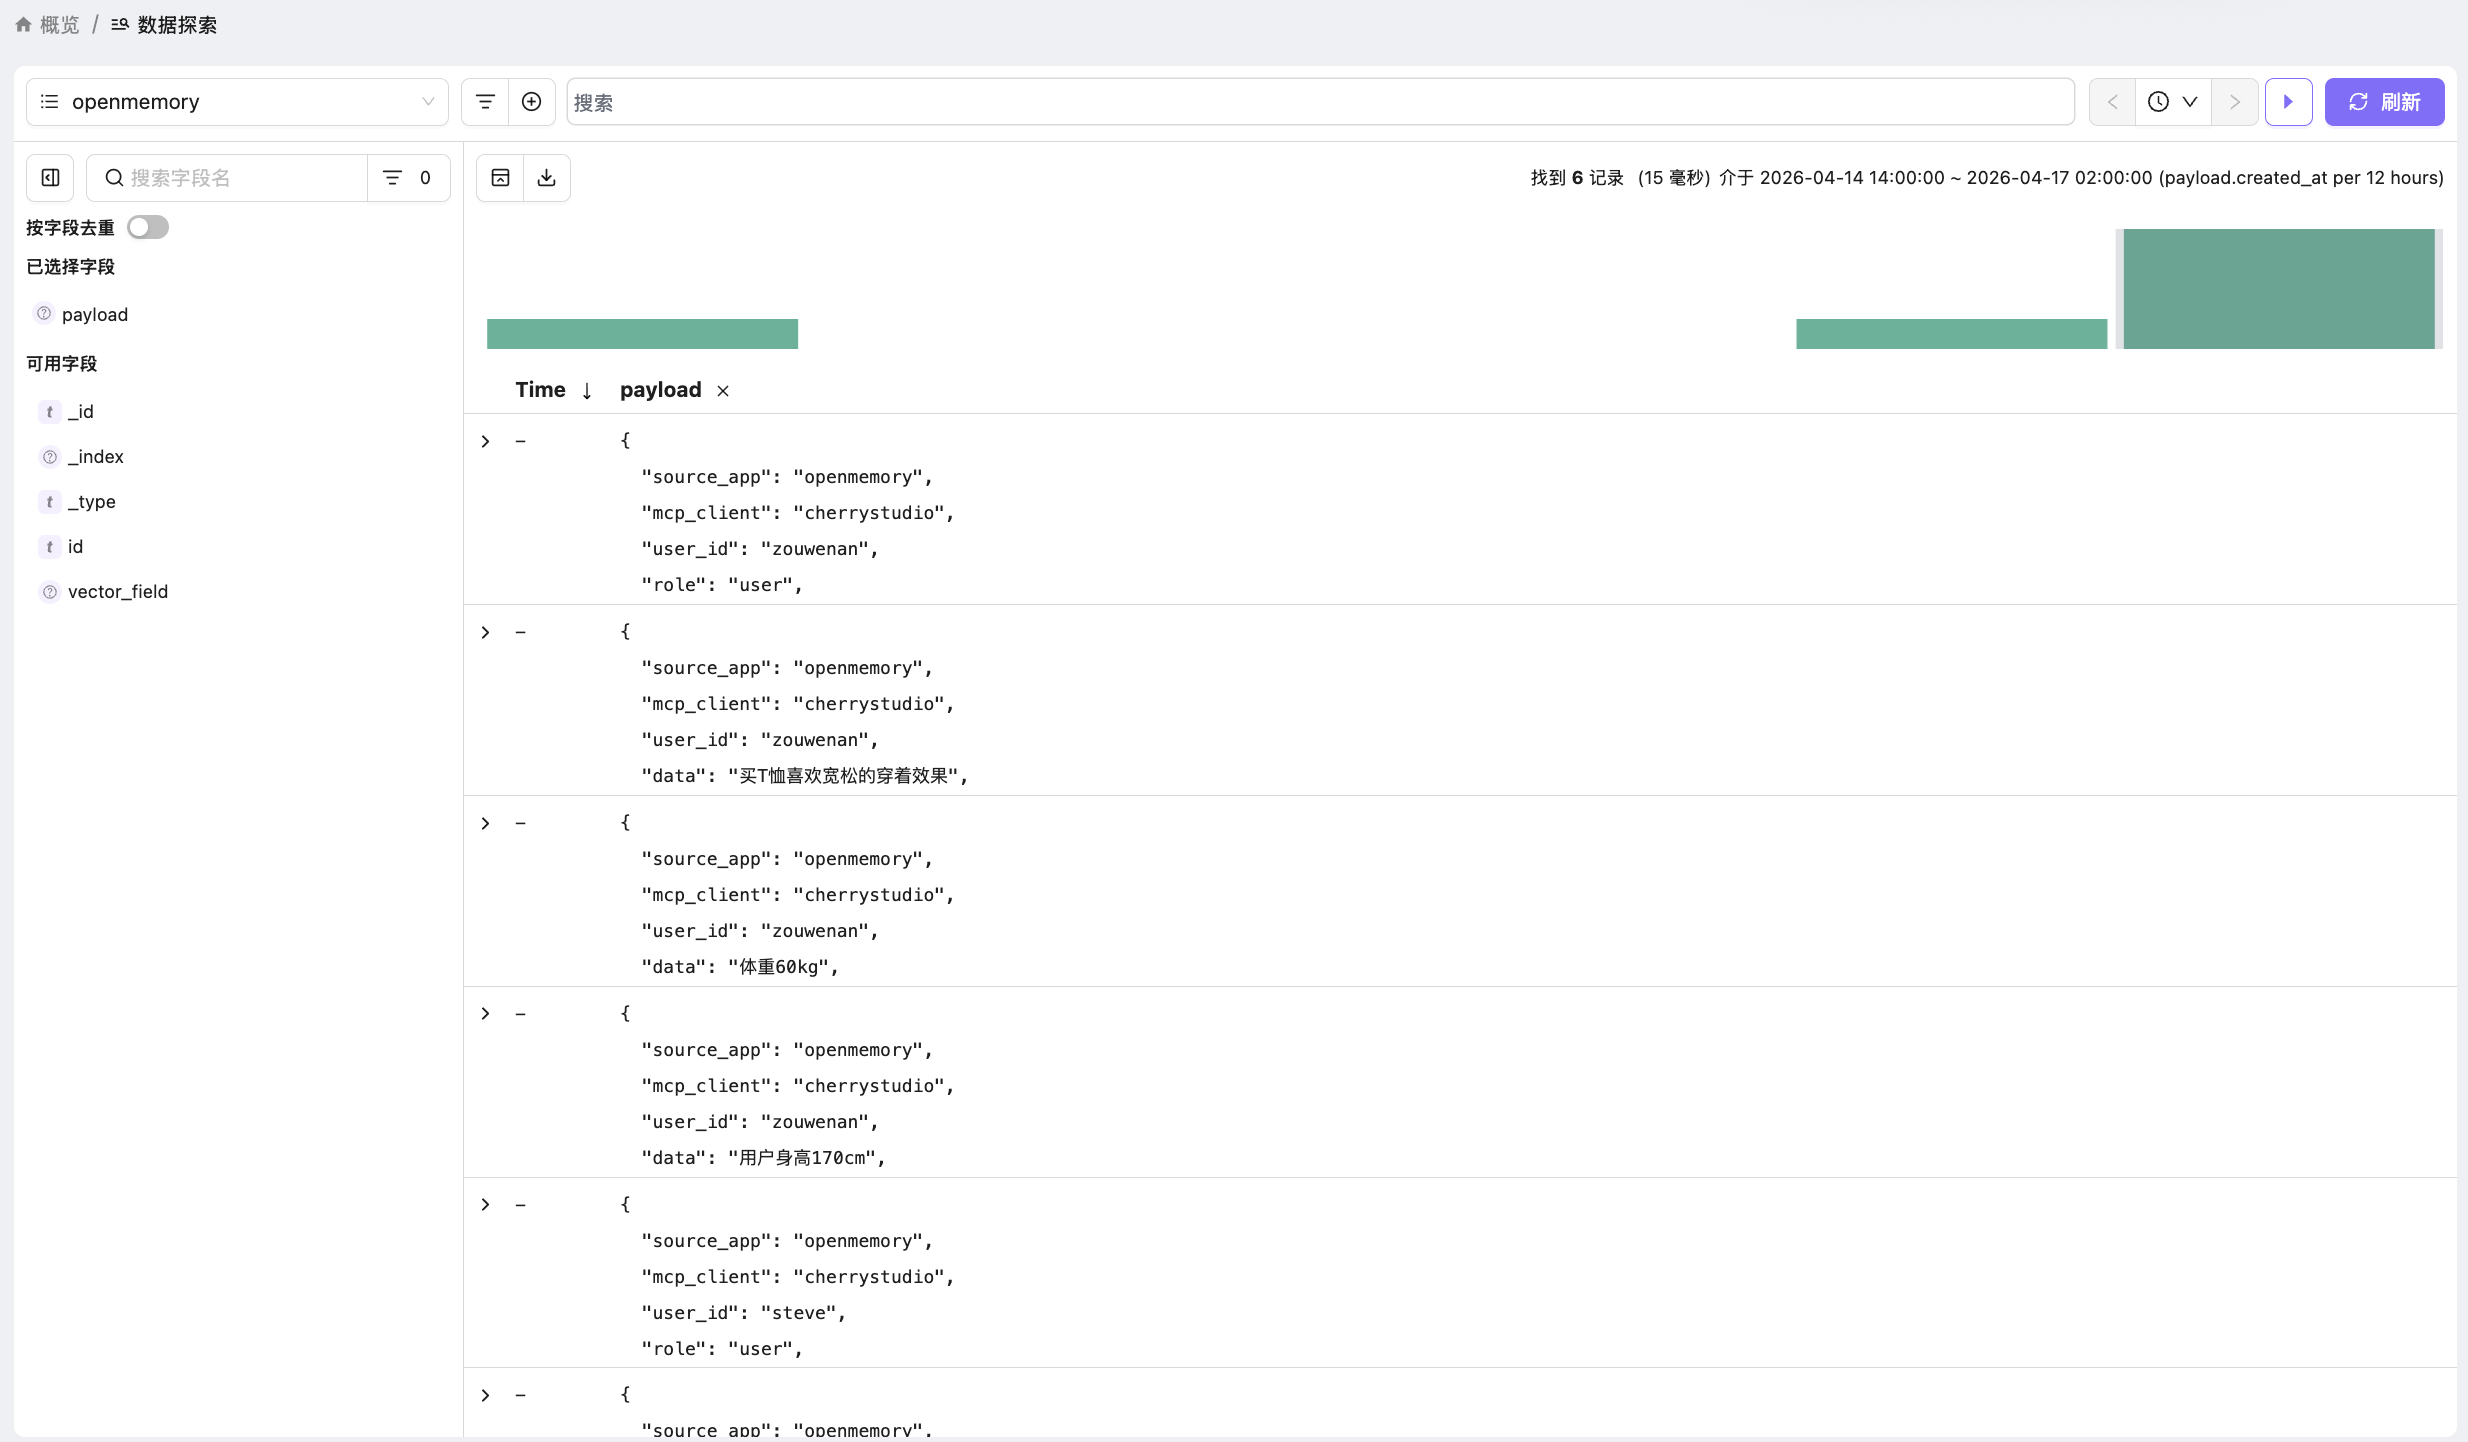The image size is (2468, 1442).
Task: Click the download results icon
Action: pos(547,178)
